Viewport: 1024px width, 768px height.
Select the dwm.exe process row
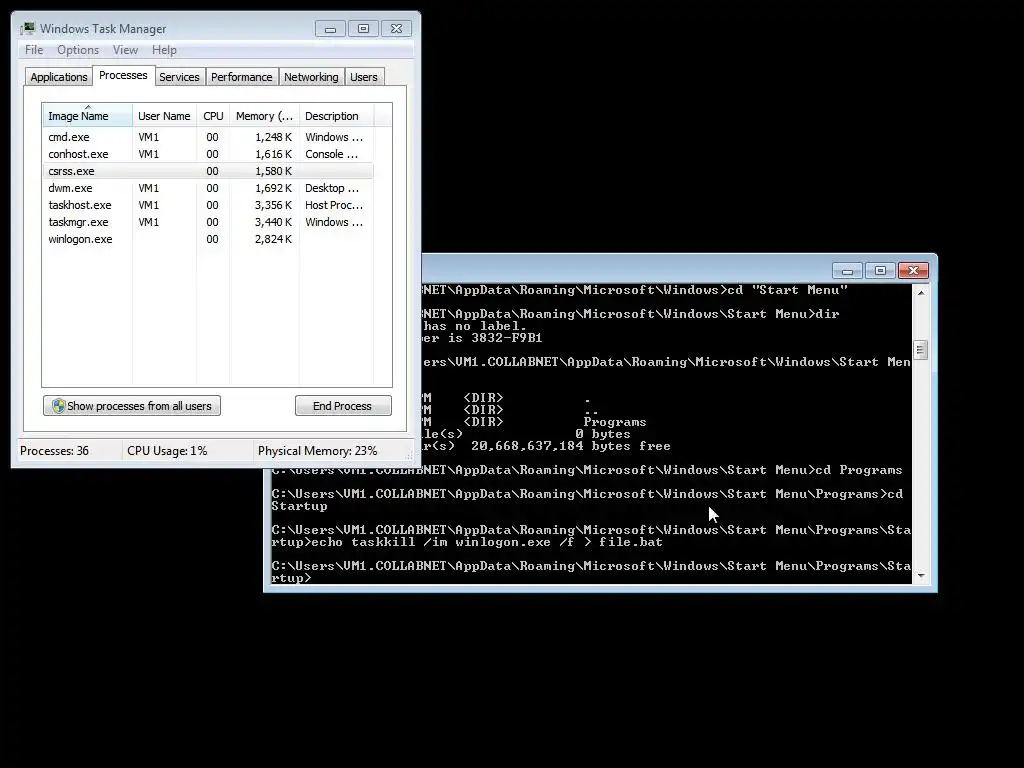pos(208,188)
